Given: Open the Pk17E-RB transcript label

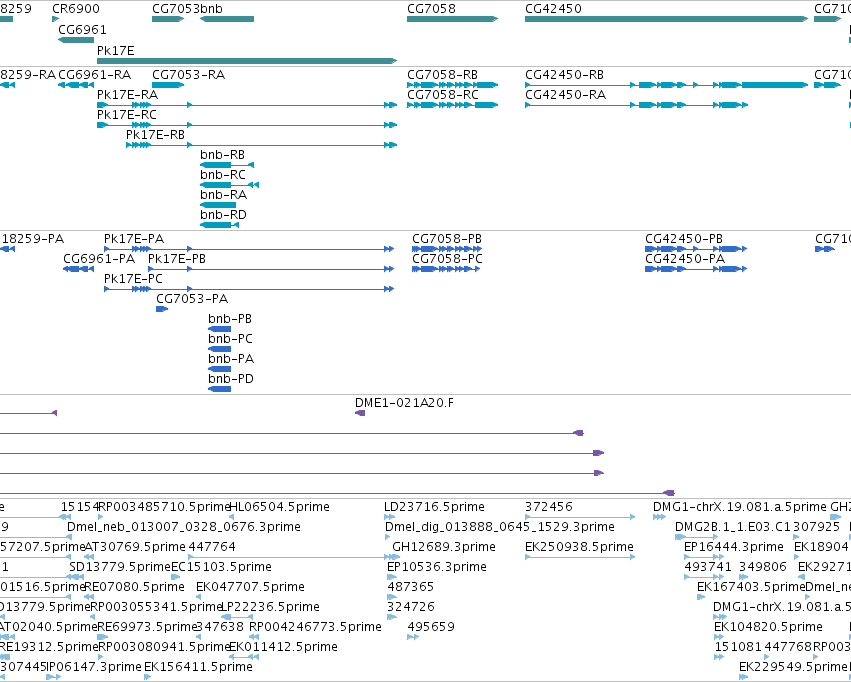Looking at the screenshot, I should 155,135.
